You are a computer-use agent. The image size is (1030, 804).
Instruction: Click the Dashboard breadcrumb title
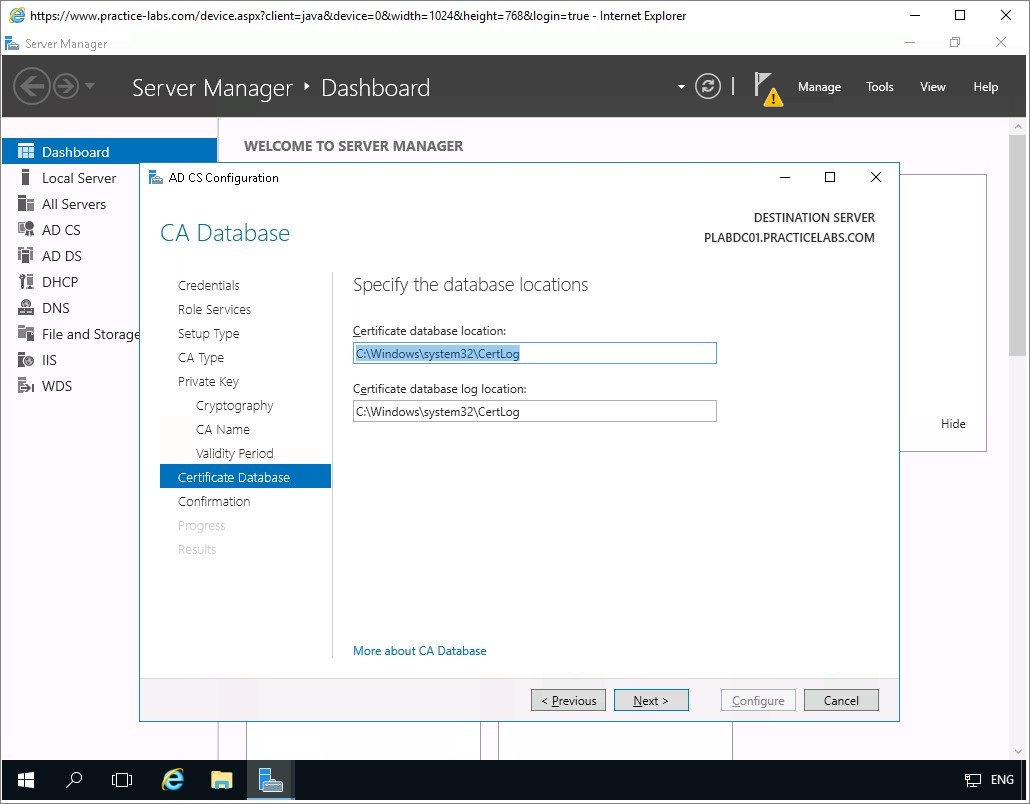pos(376,87)
